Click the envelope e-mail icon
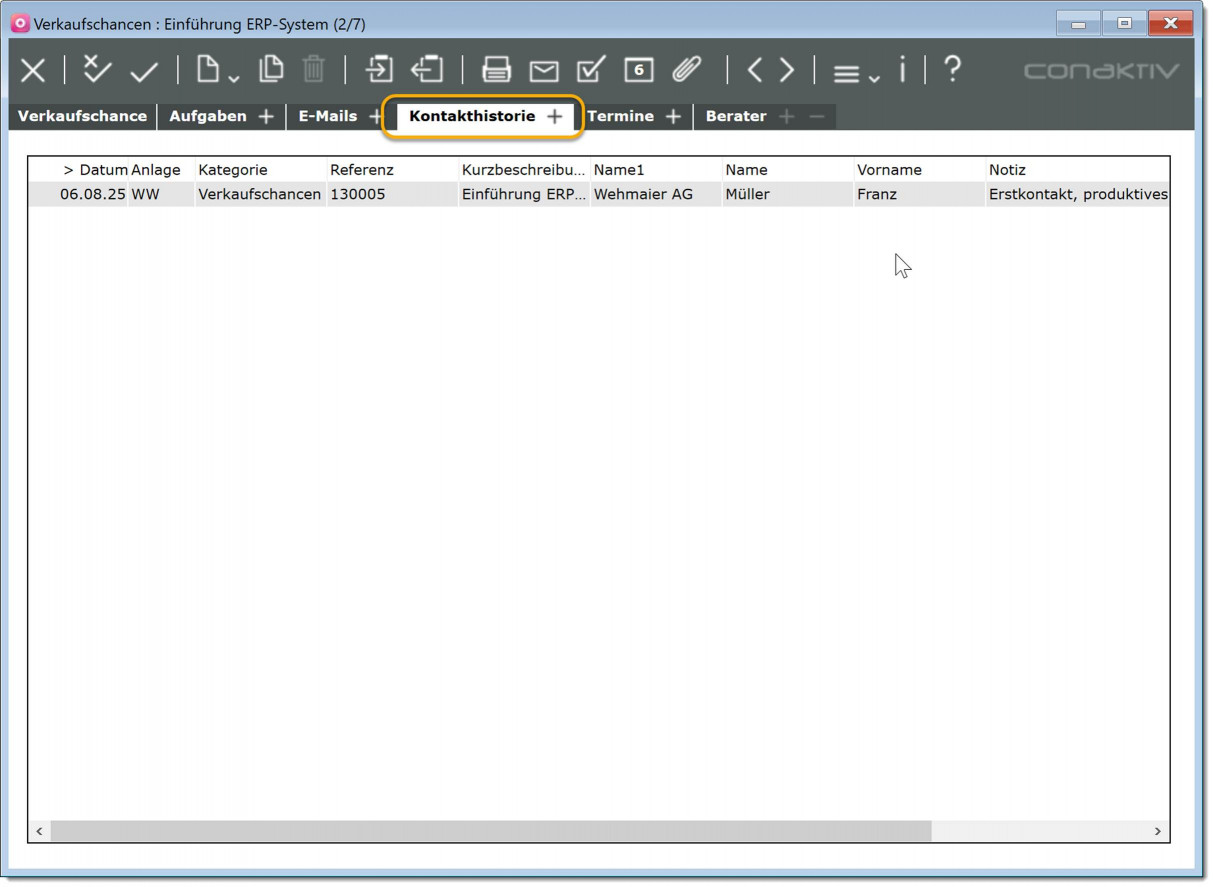The width and height of the screenshot is (1213, 887). coord(544,70)
